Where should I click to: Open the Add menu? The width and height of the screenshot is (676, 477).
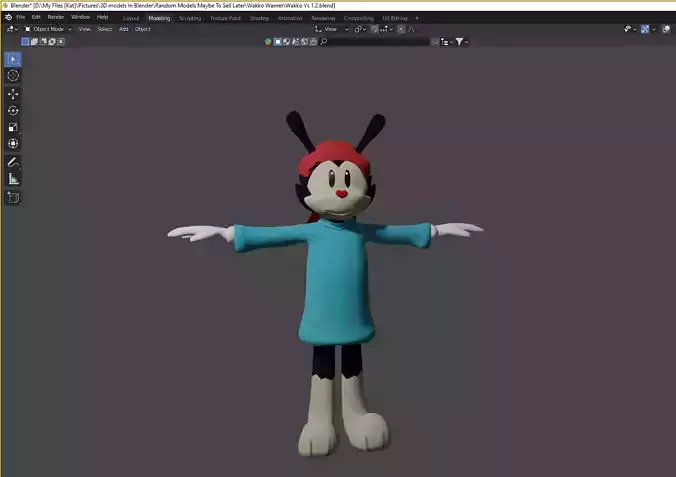point(124,29)
